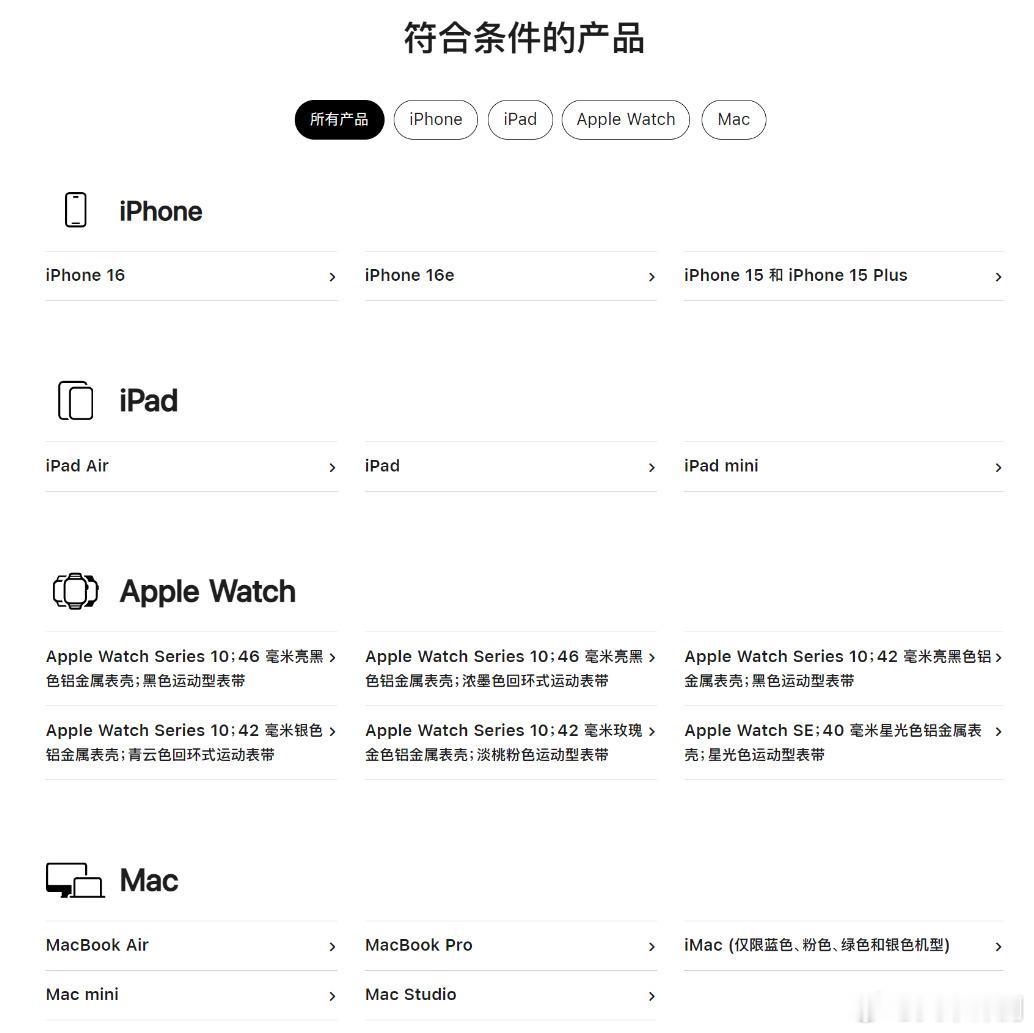Open iMac (仅限蓝色、粉色、绿色和银色机型) link

coord(843,945)
